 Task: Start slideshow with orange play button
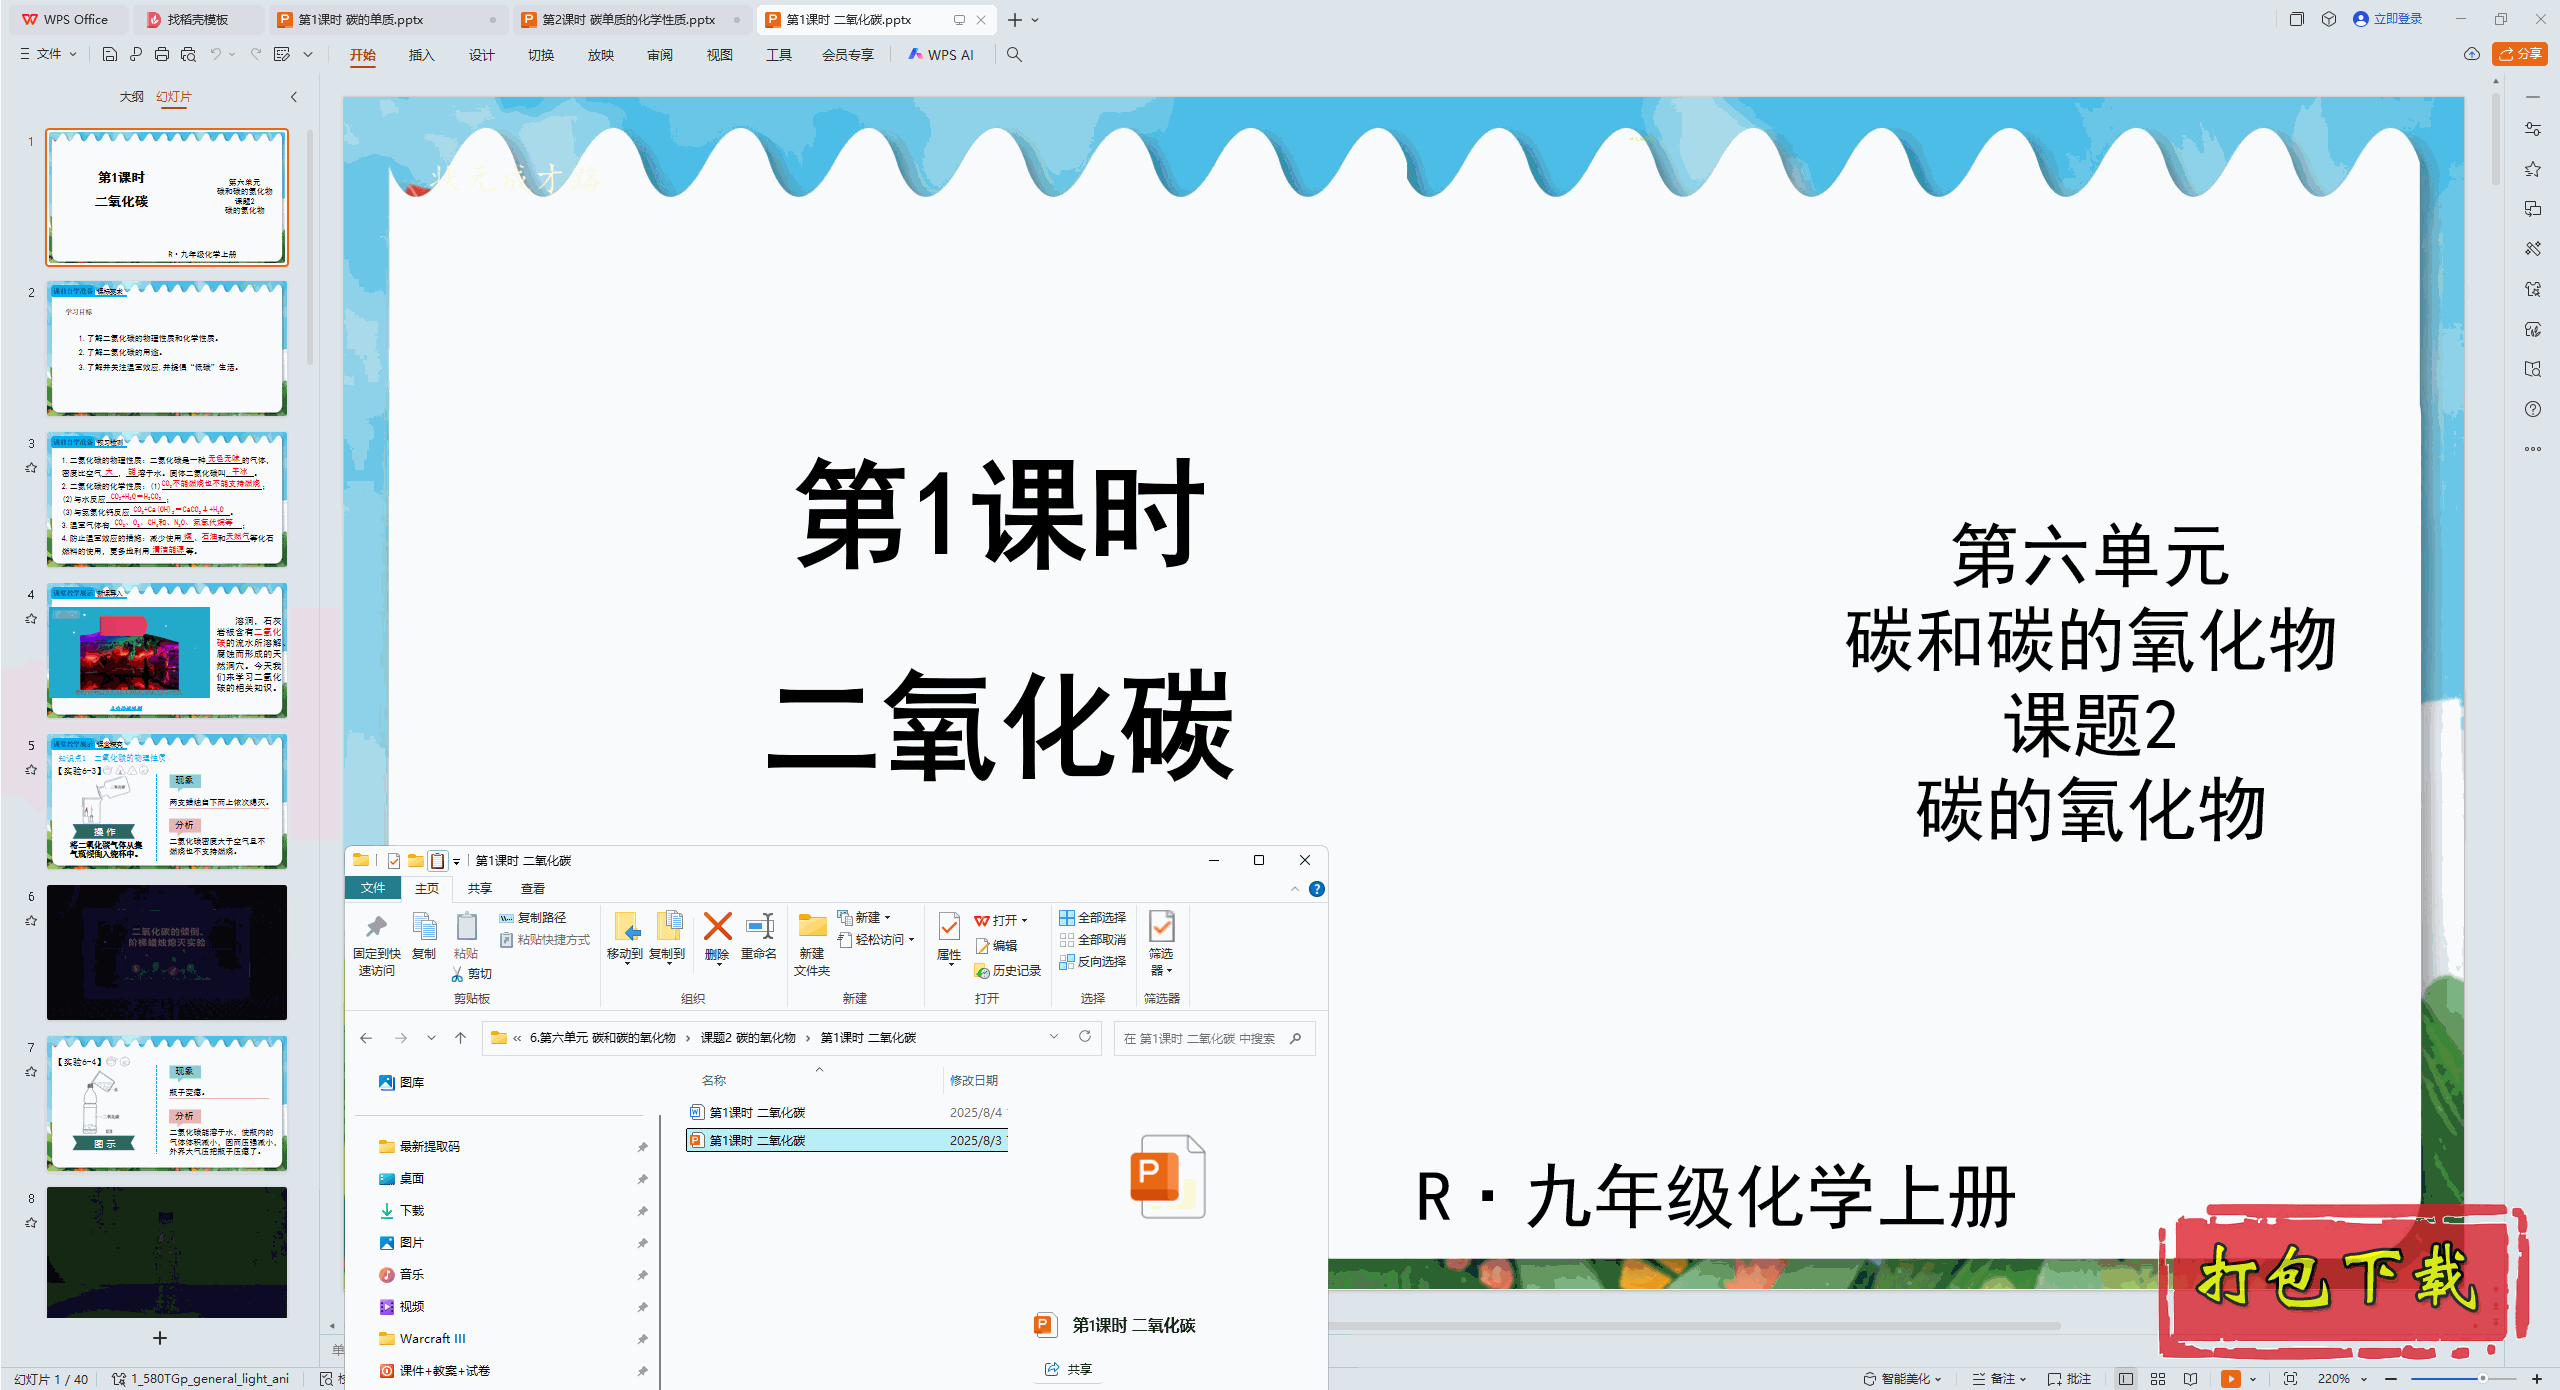2230,1378
